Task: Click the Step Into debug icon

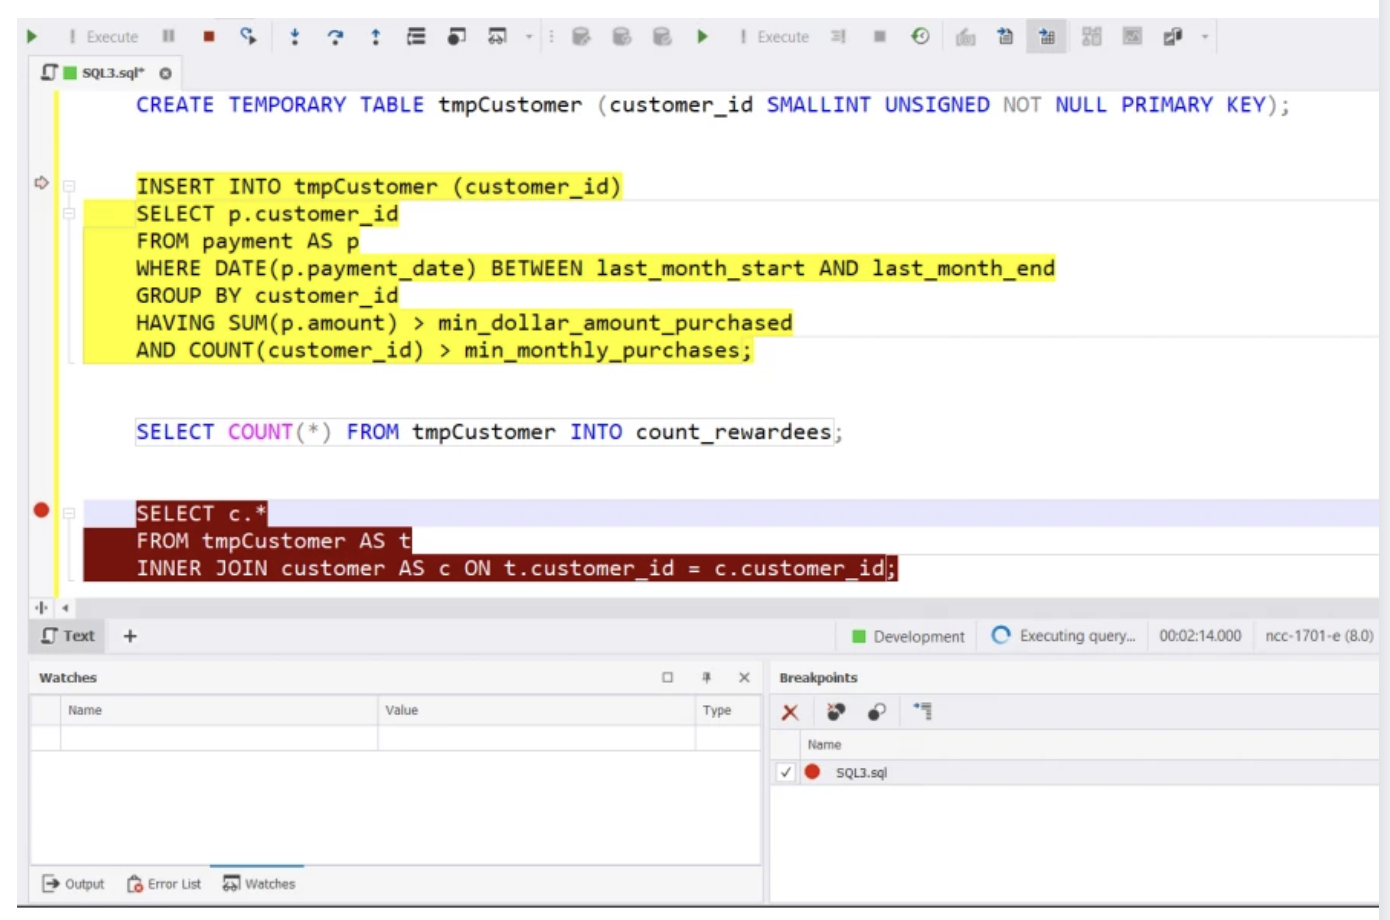Action: [294, 37]
